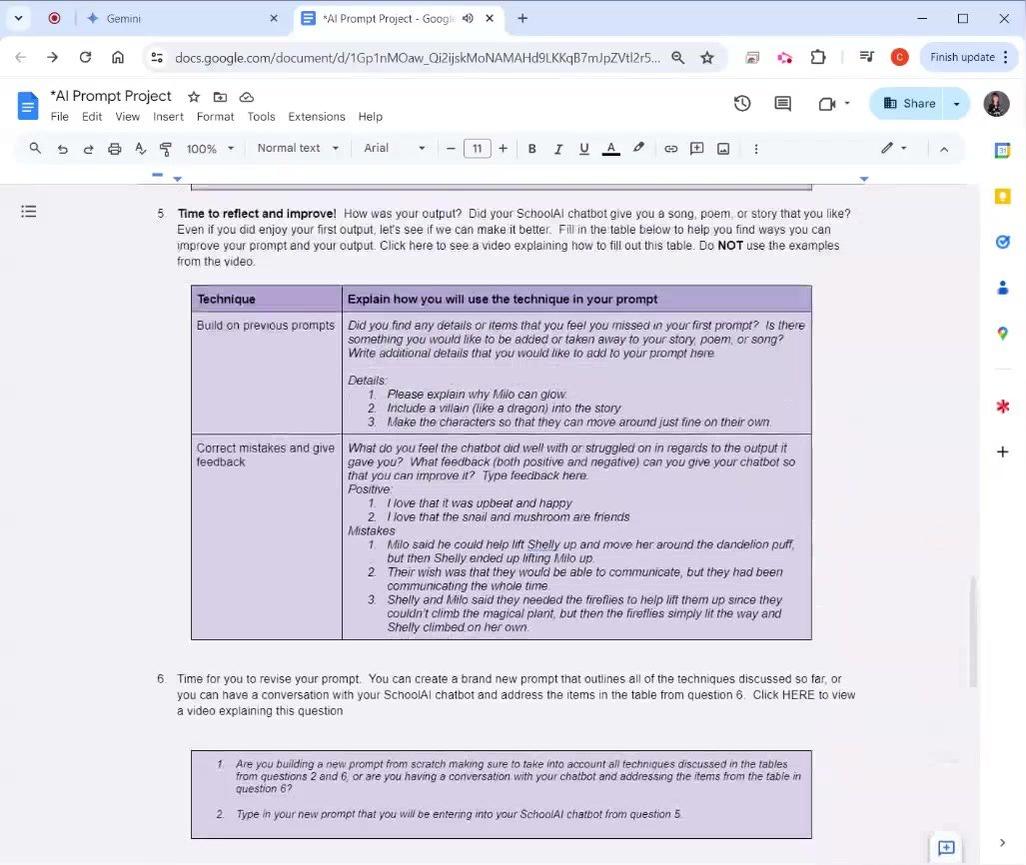Open the comments history icon
The width and height of the screenshot is (1026, 865).
[783, 103]
